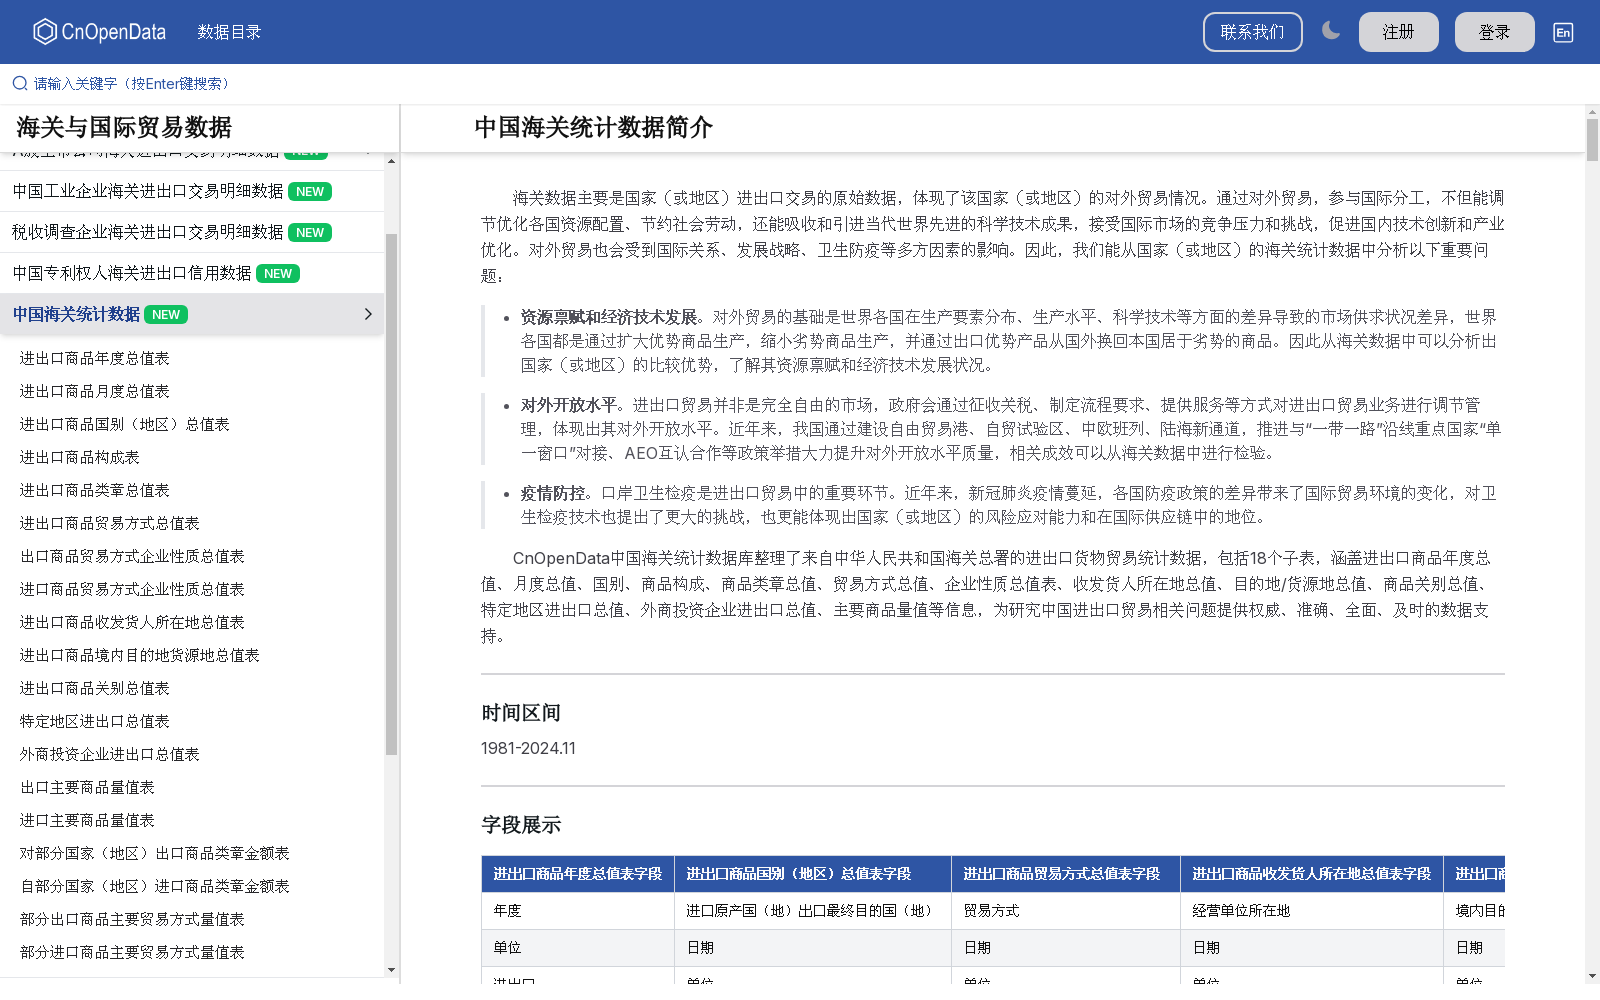Open 特定地区进出口总值表
The width and height of the screenshot is (1600, 1000).
tap(92, 721)
